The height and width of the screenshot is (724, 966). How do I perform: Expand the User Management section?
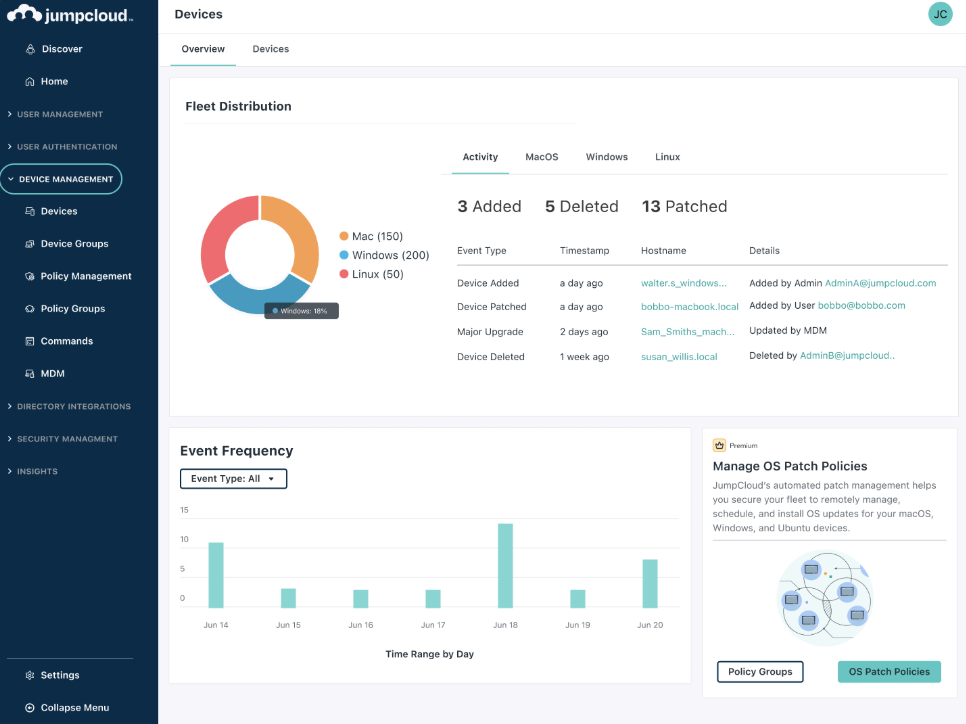click(55, 114)
